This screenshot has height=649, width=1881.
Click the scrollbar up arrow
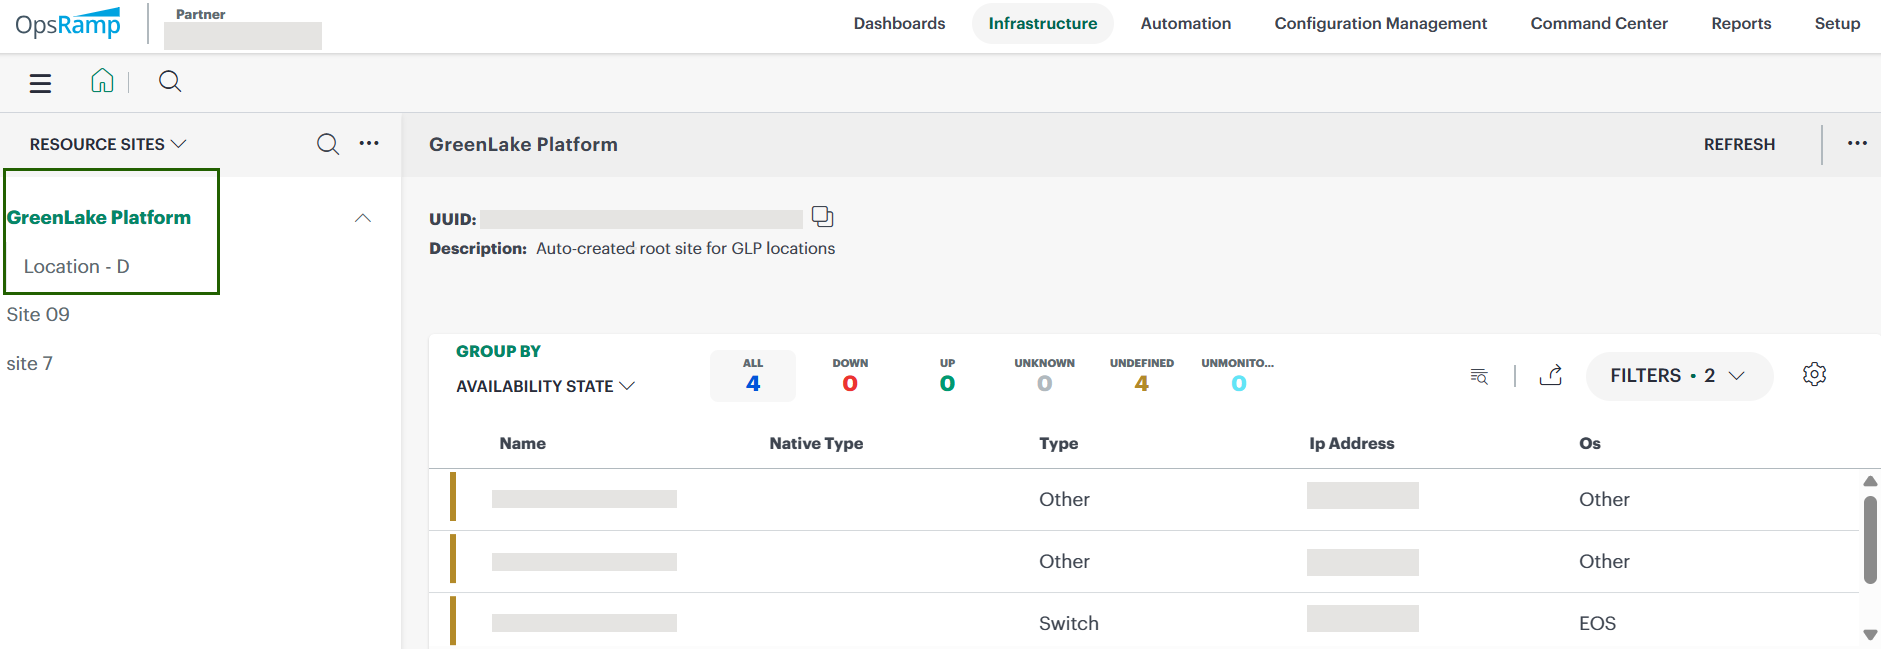click(1870, 481)
